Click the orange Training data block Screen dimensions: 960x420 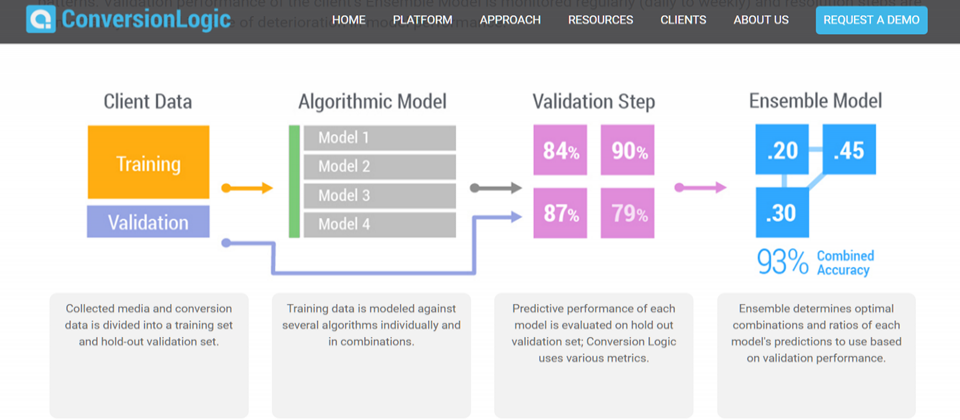[x=148, y=162]
